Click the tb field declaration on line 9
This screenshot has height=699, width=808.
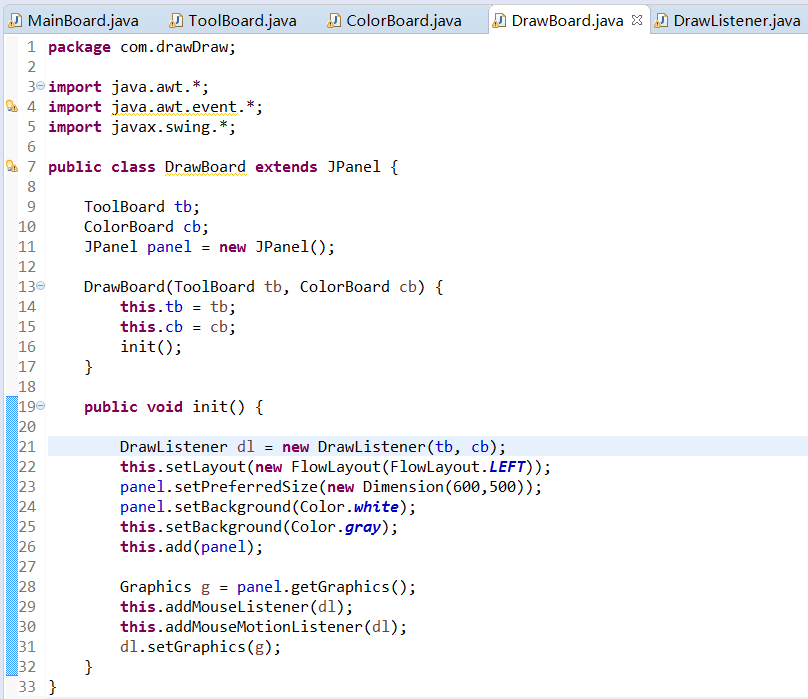[183, 207]
